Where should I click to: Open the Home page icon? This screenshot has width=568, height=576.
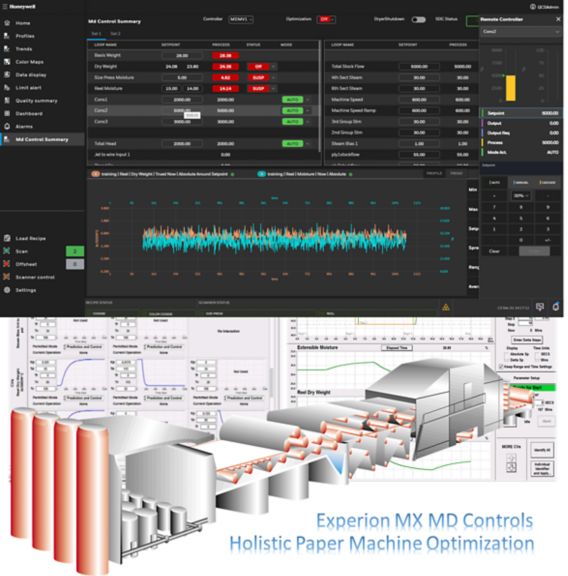click(x=7, y=23)
